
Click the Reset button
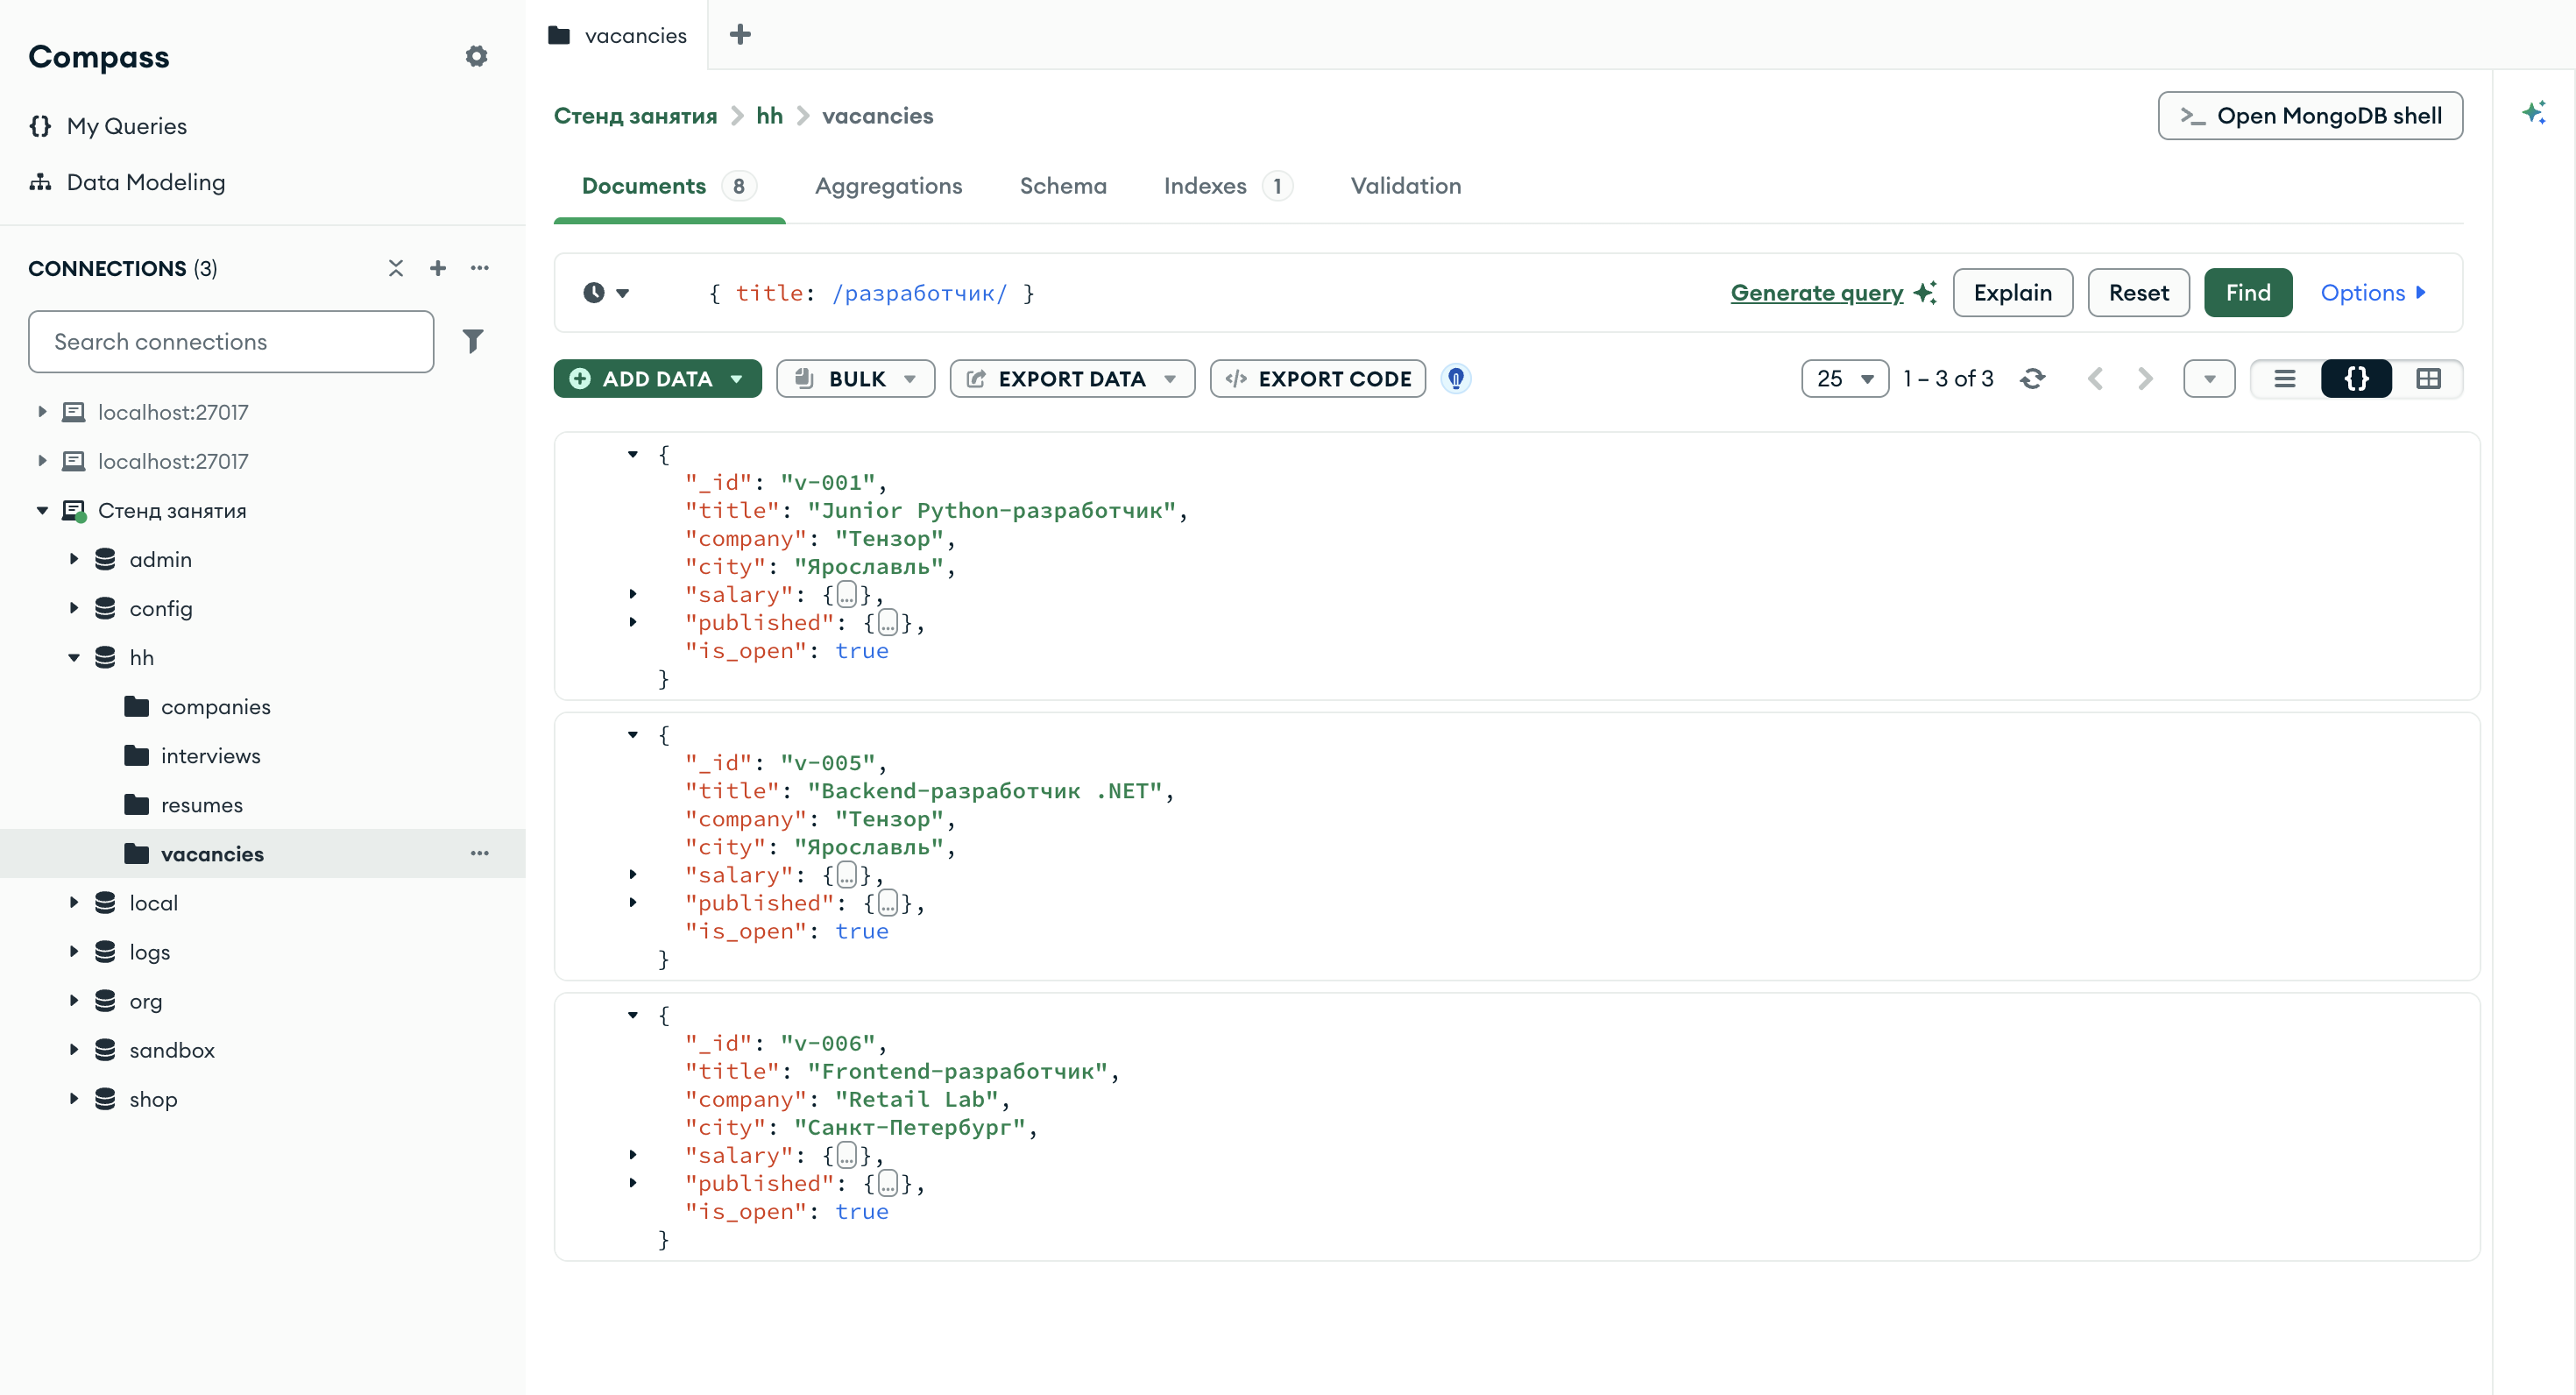[x=2139, y=293]
